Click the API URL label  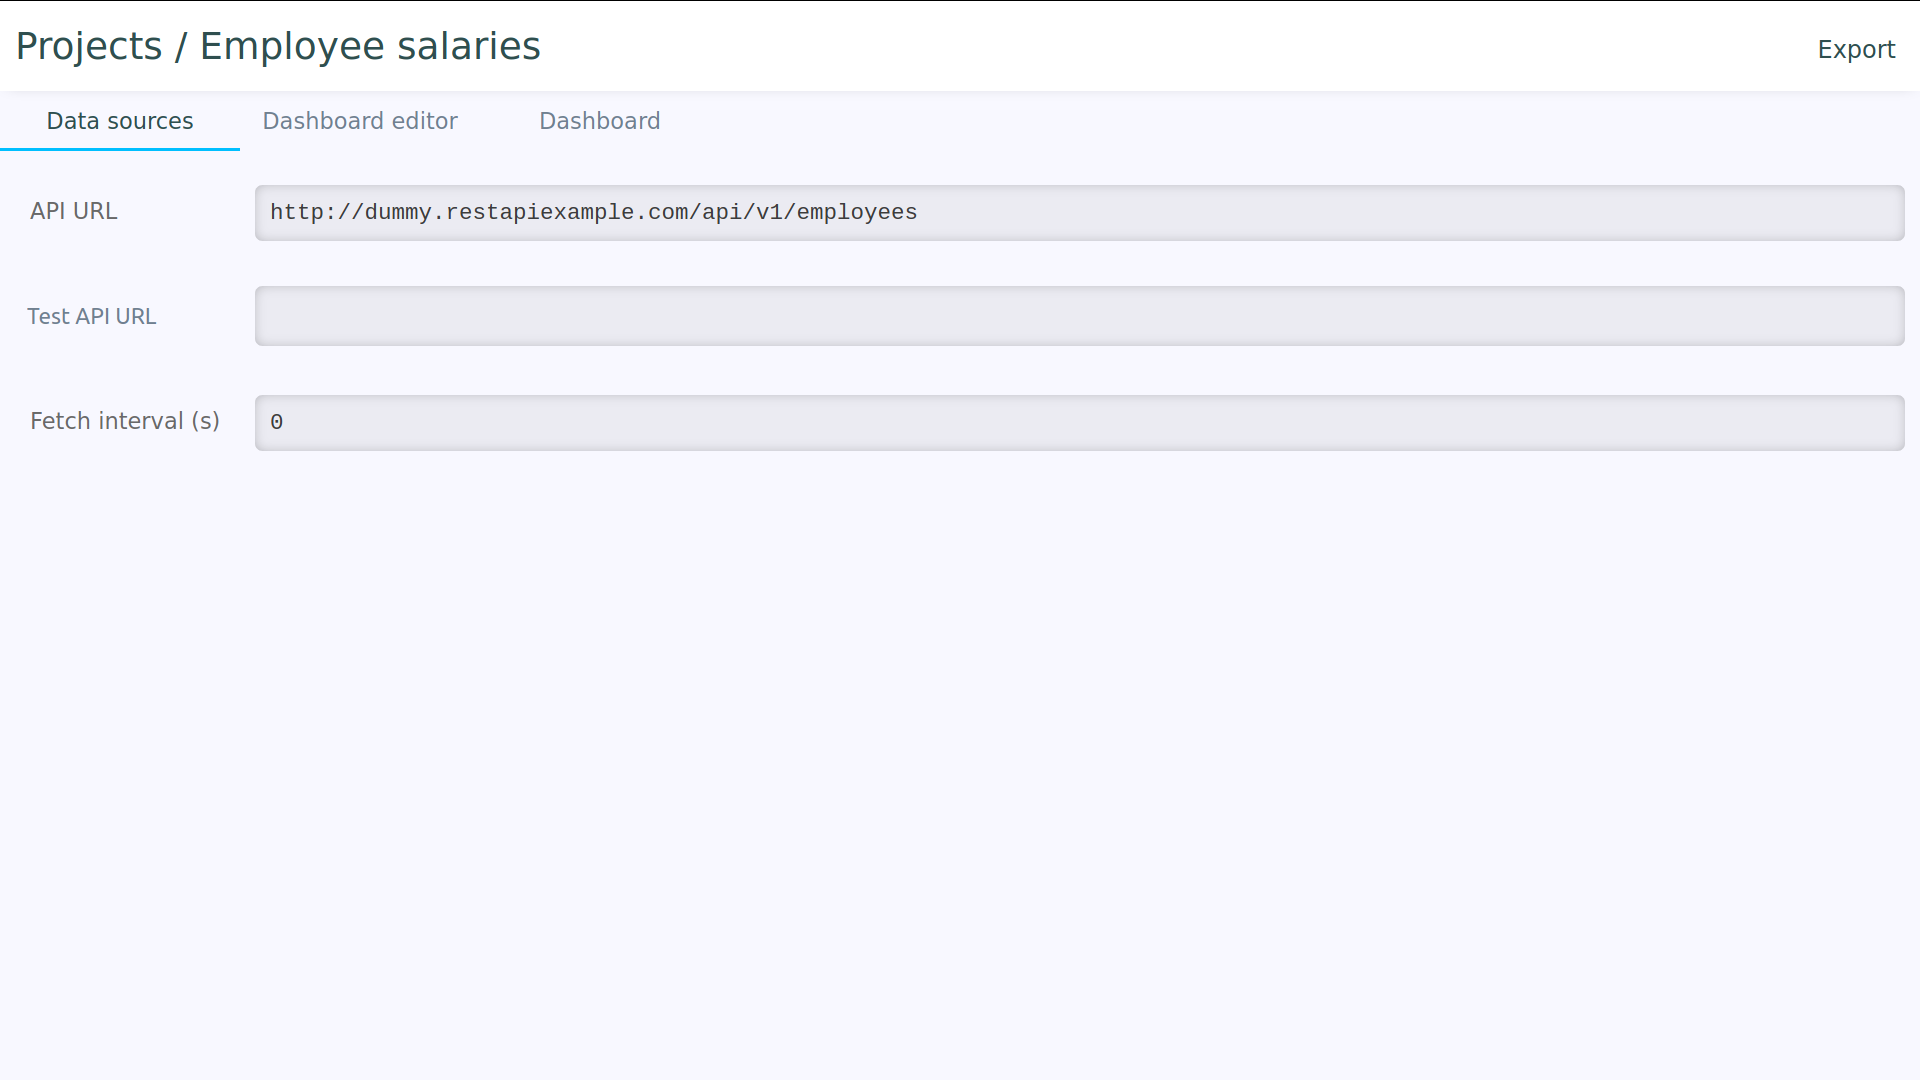coord(73,211)
